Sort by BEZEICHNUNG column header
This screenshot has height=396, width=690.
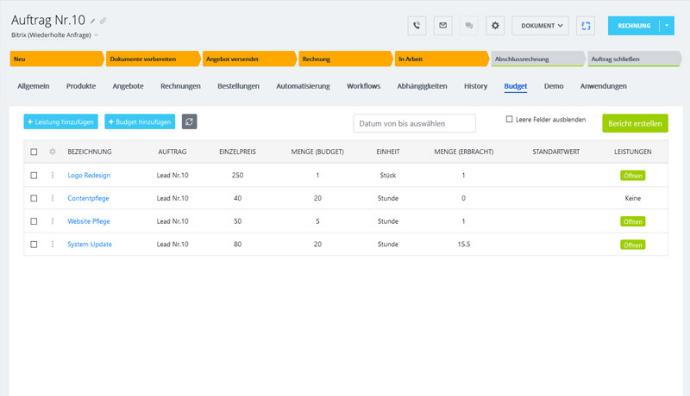pos(89,152)
